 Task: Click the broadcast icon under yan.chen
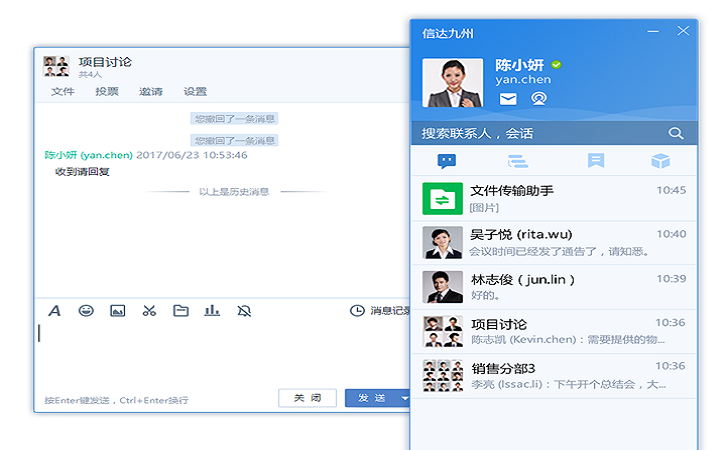(539, 98)
